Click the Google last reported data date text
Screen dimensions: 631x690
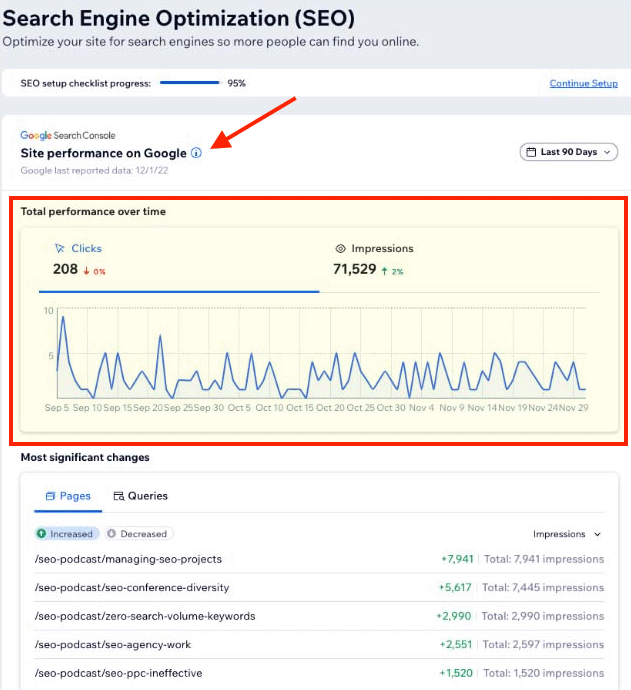(x=94, y=171)
